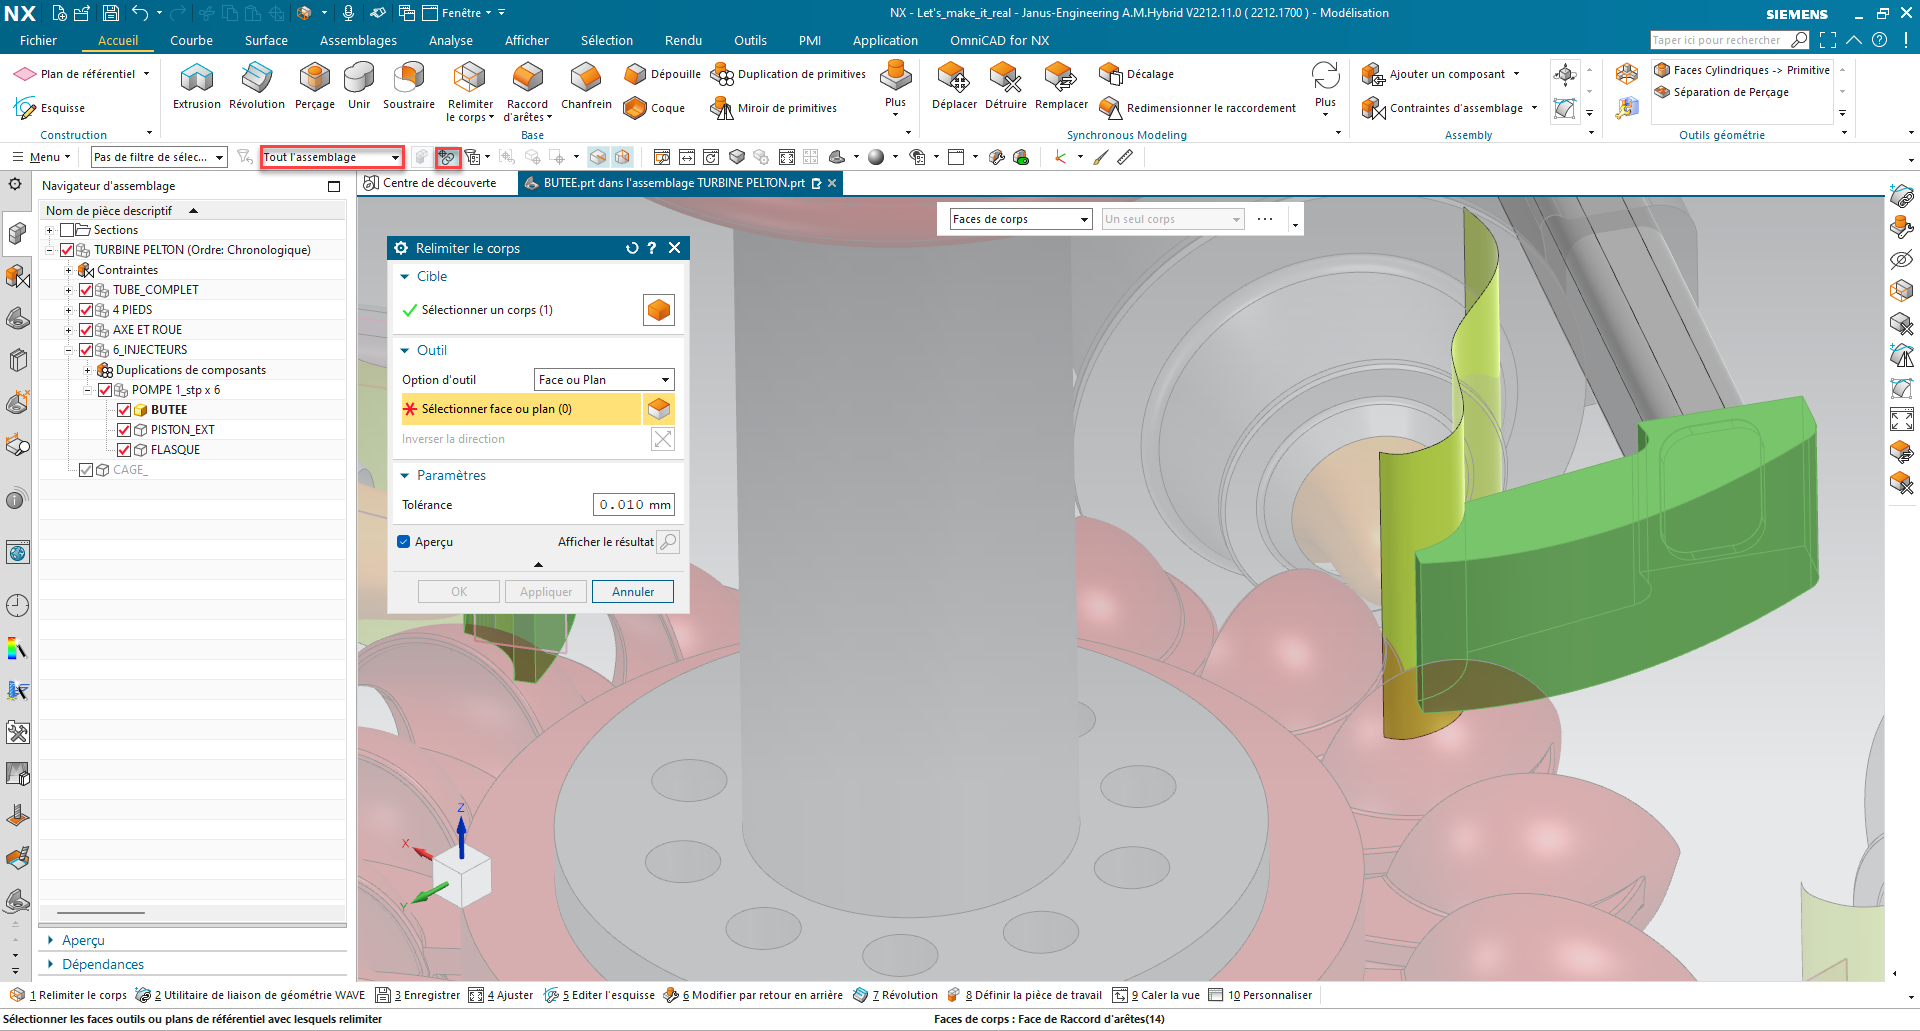The height and width of the screenshot is (1031, 1920).
Task: Collapse the Cible section
Action: click(x=405, y=277)
